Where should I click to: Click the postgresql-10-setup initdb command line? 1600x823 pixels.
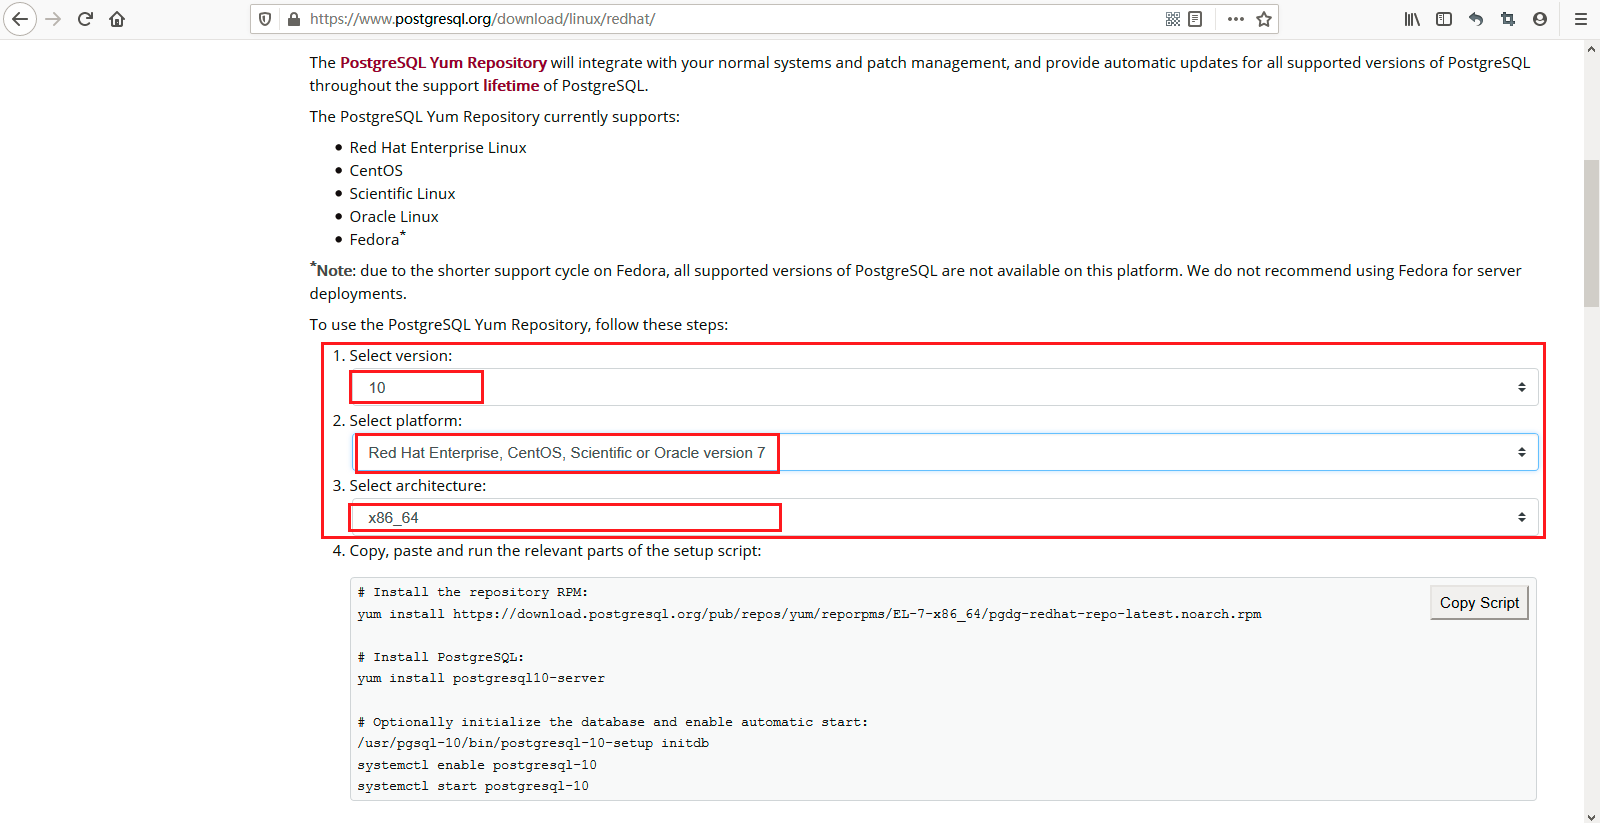click(x=533, y=743)
